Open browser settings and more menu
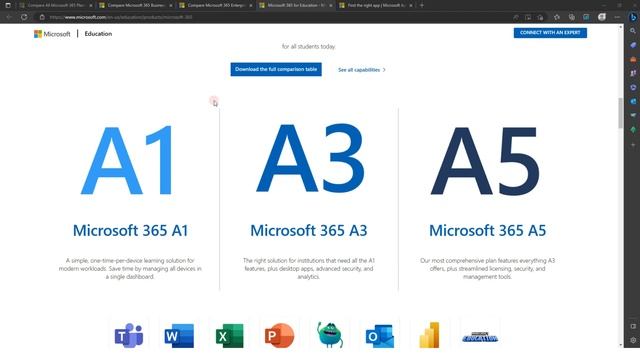The height and width of the screenshot is (360, 640). [617, 17]
